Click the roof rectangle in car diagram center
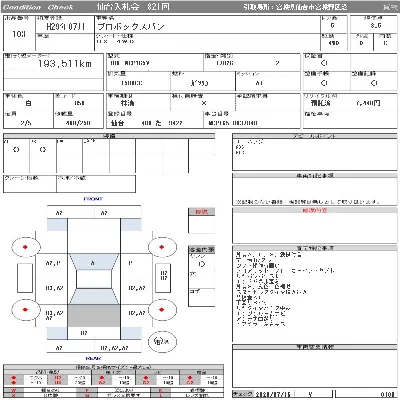 [94, 279]
